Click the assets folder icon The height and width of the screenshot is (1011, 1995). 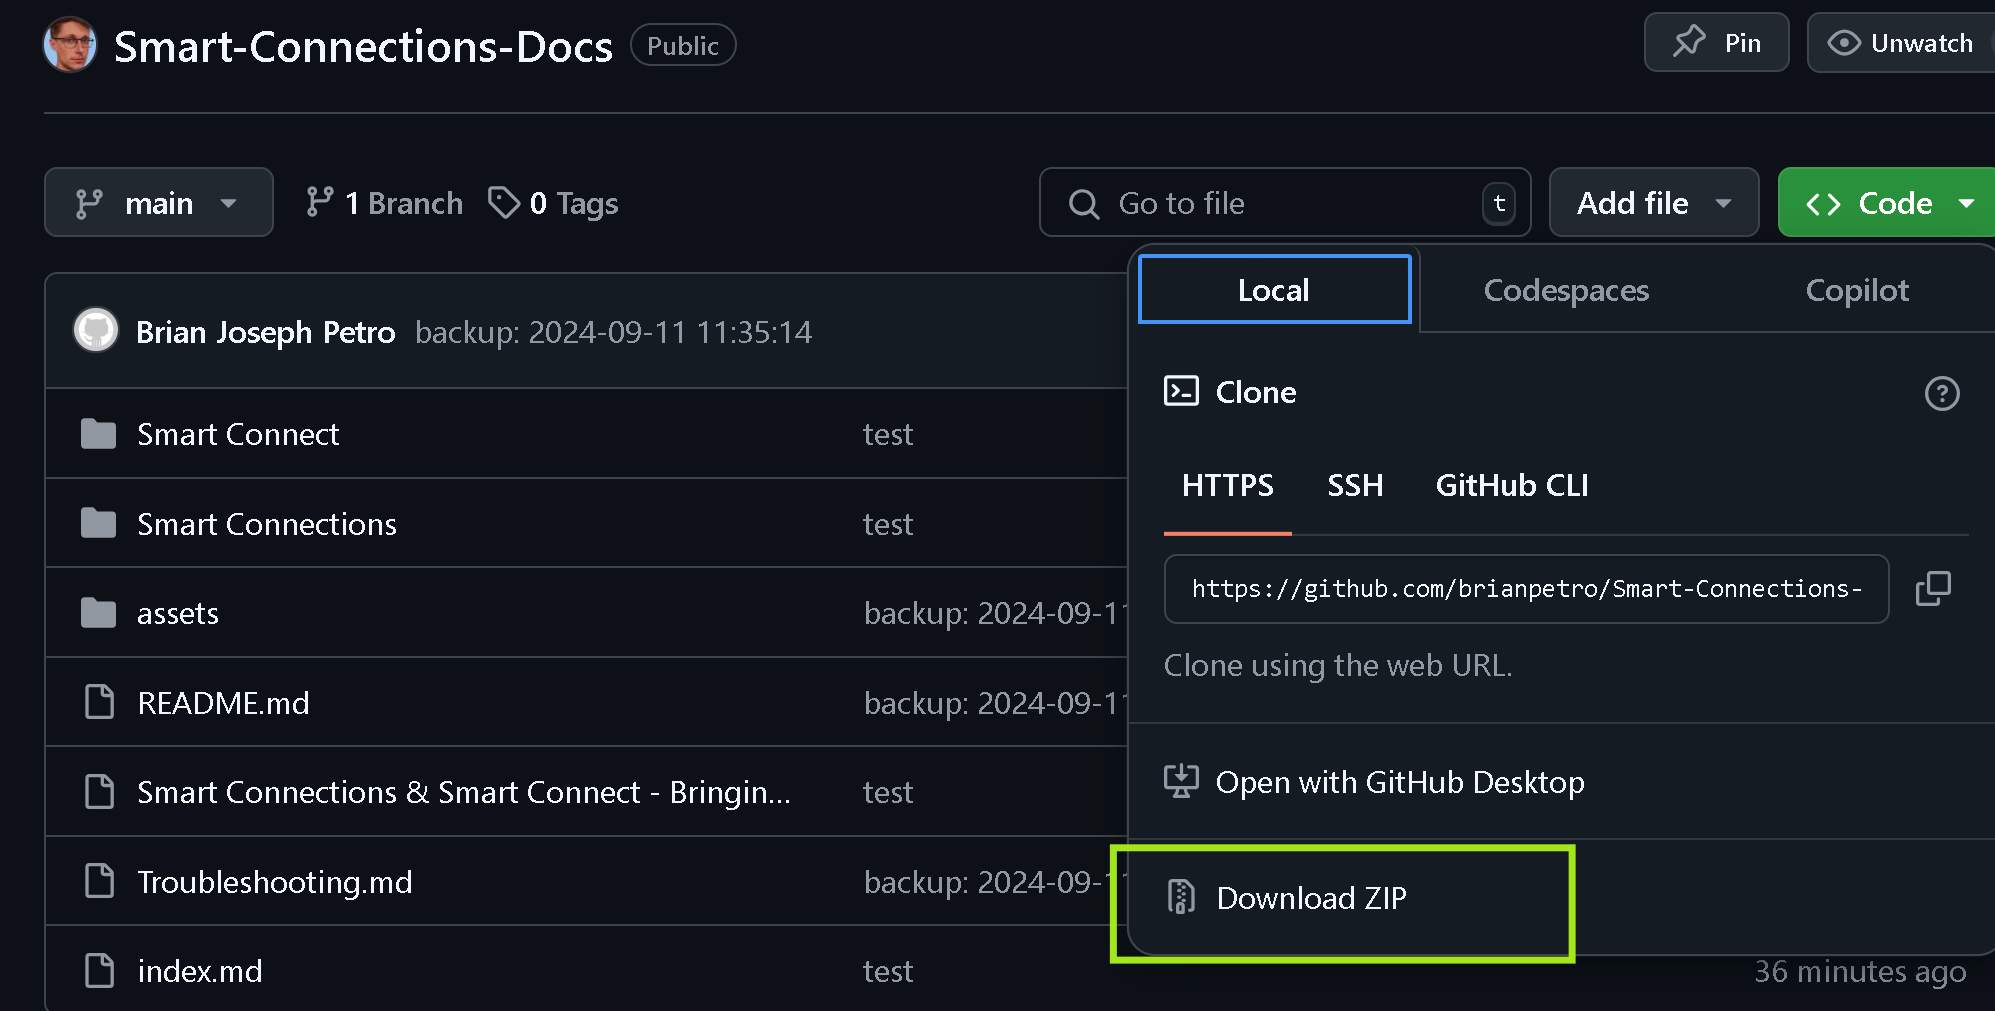point(98,612)
